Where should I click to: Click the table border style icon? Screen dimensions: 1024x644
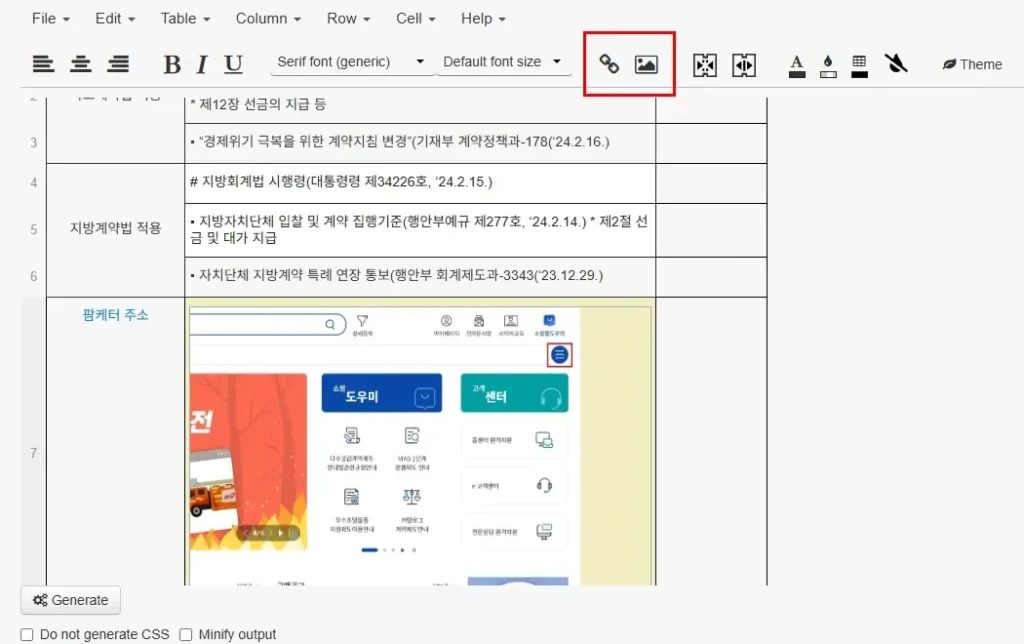(858, 65)
